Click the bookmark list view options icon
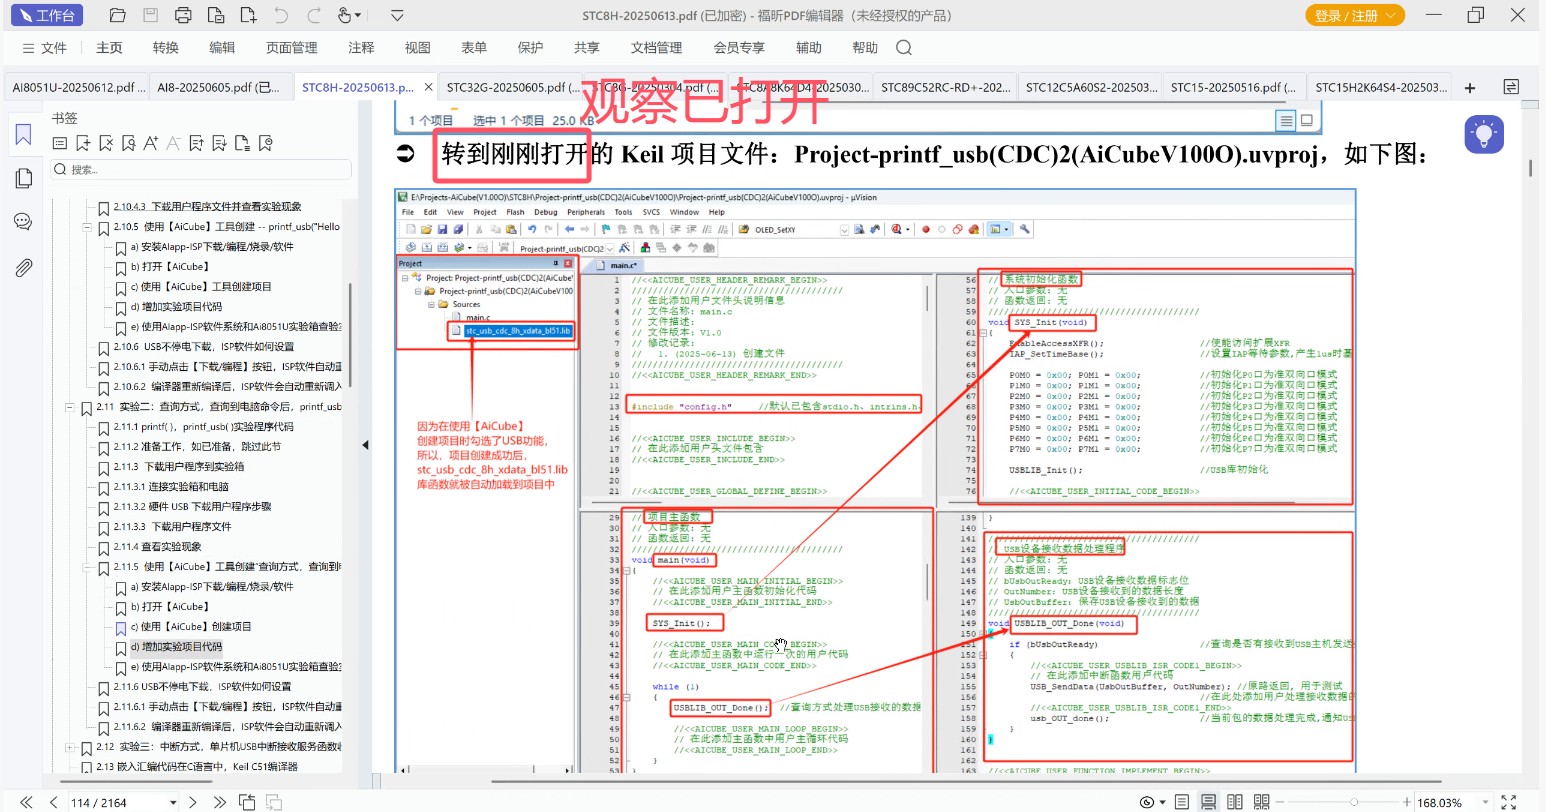 click(60, 144)
